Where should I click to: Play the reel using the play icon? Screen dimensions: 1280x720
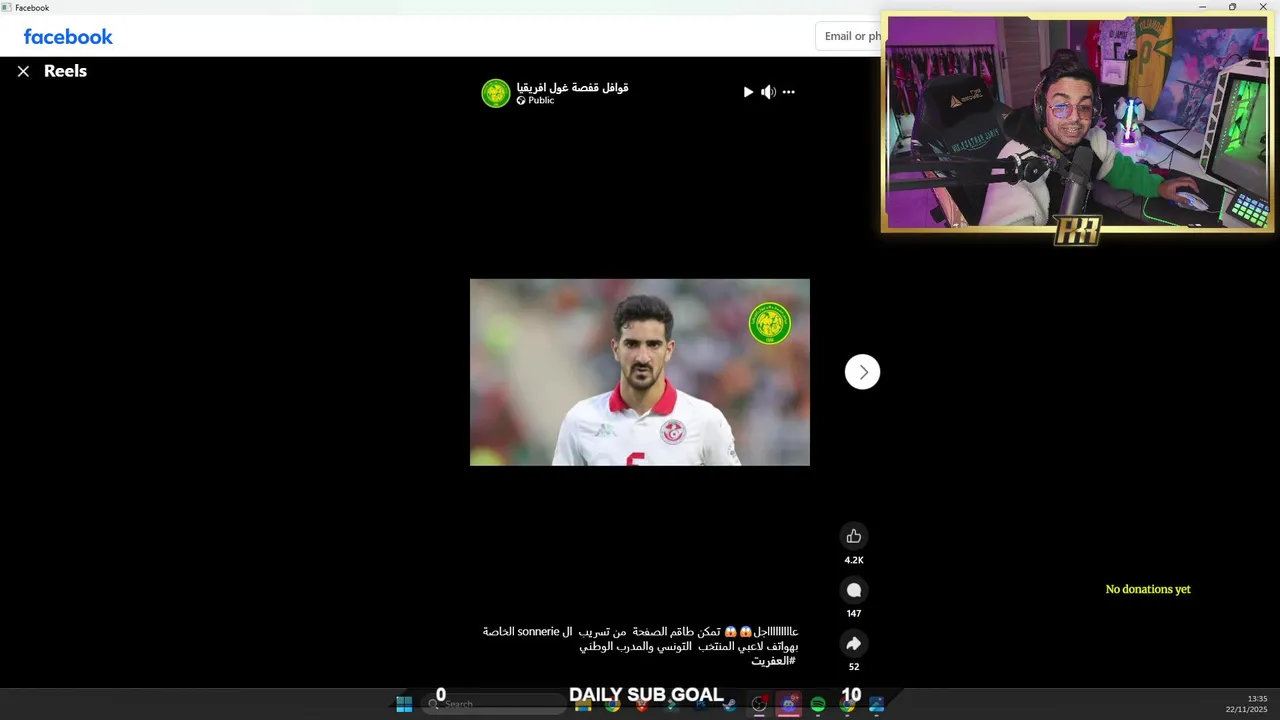pyautogui.click(x=748, y=92)
